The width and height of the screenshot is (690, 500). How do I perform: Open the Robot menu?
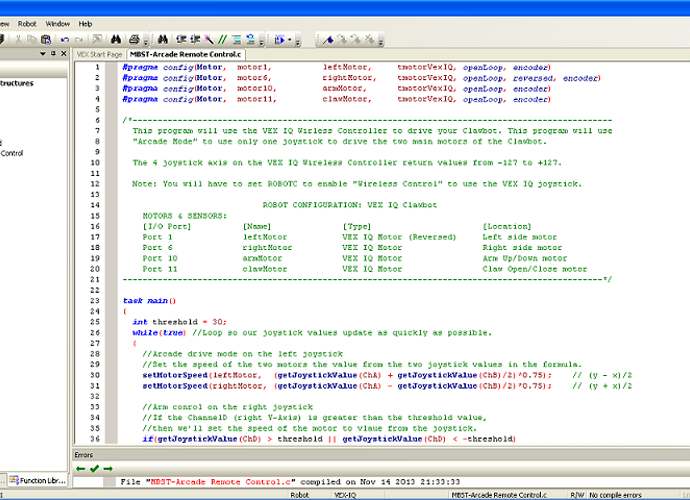(x=27, y=24)
